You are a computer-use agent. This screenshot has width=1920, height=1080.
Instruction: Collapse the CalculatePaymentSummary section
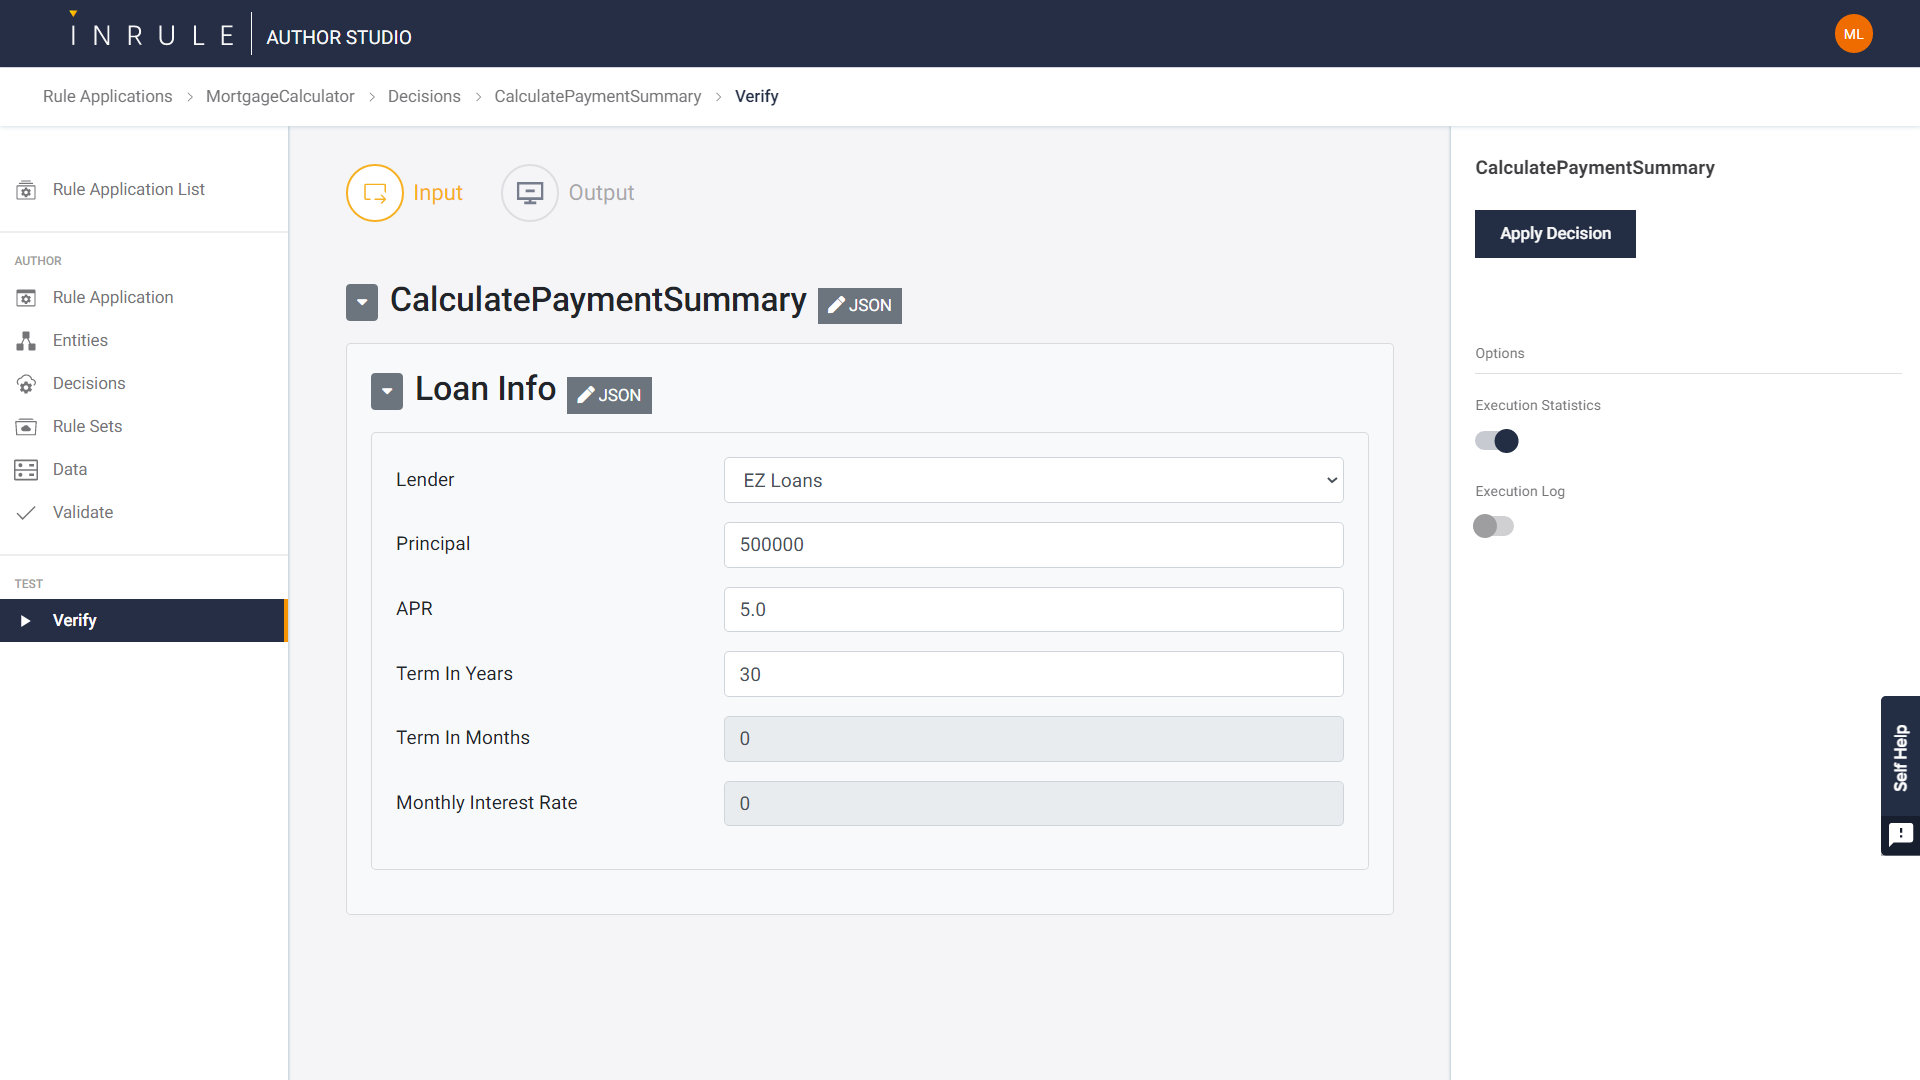point(362,302)
